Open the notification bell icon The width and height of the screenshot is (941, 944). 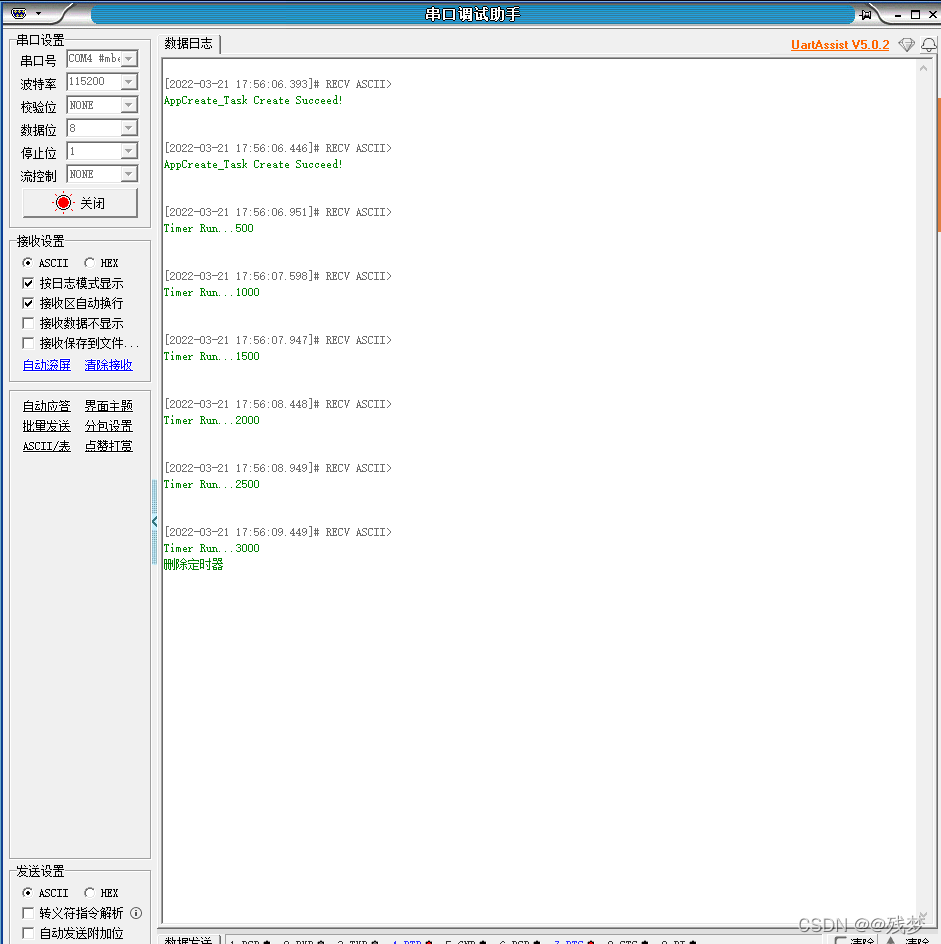[929, 45]
